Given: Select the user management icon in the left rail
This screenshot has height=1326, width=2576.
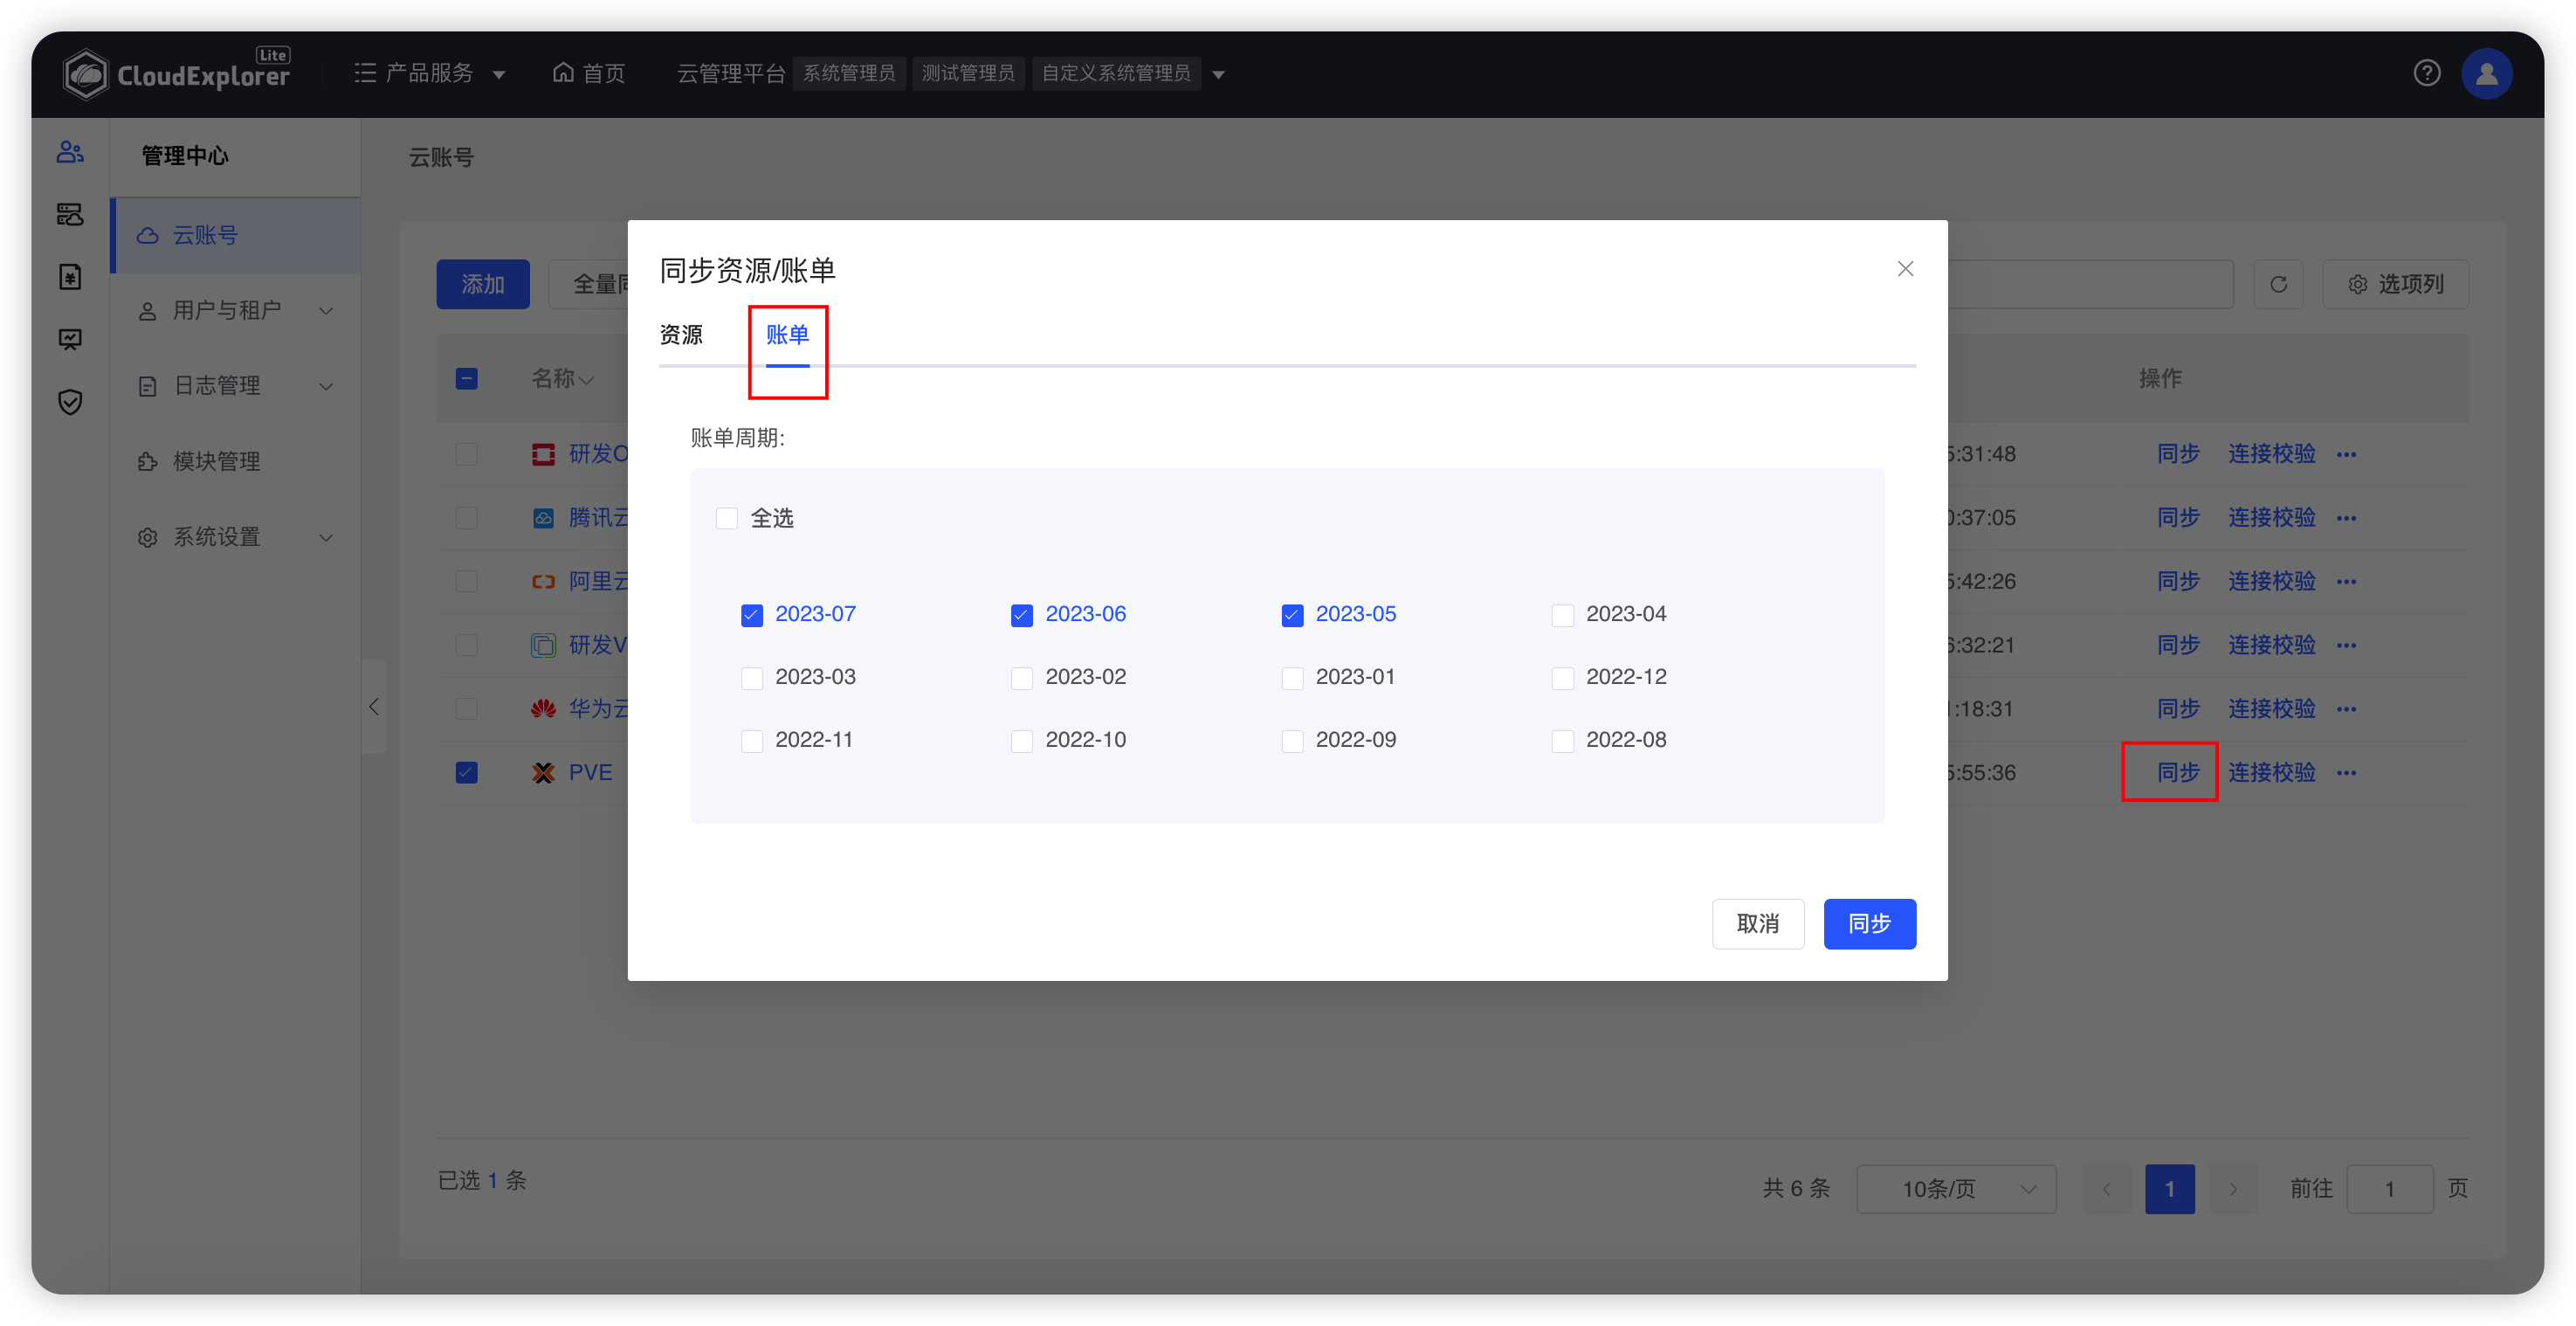Looking at the screenshot, I should (70, 152).
